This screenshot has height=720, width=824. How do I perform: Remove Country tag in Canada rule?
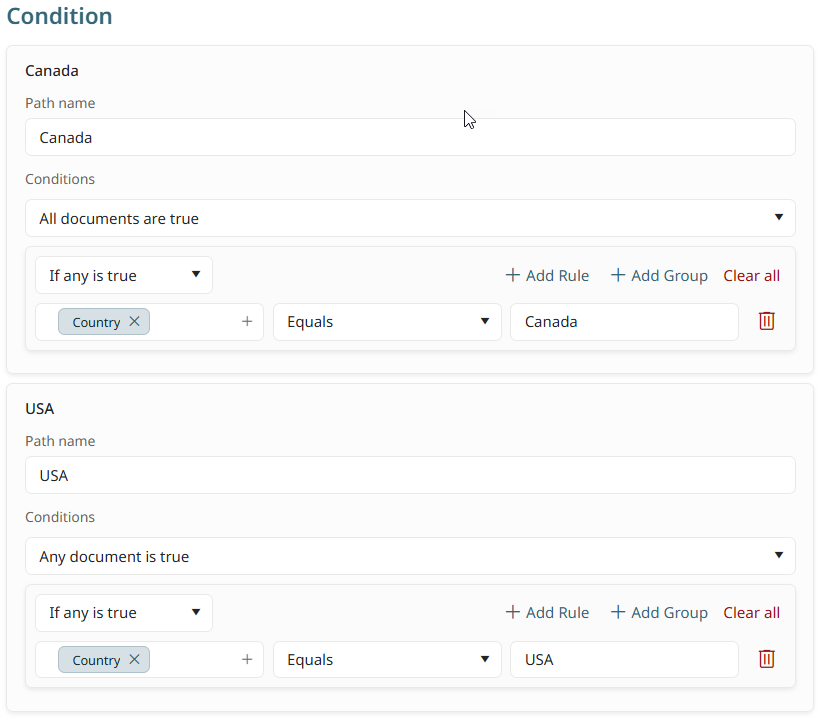pyautogui.click(x=135, y=322)
